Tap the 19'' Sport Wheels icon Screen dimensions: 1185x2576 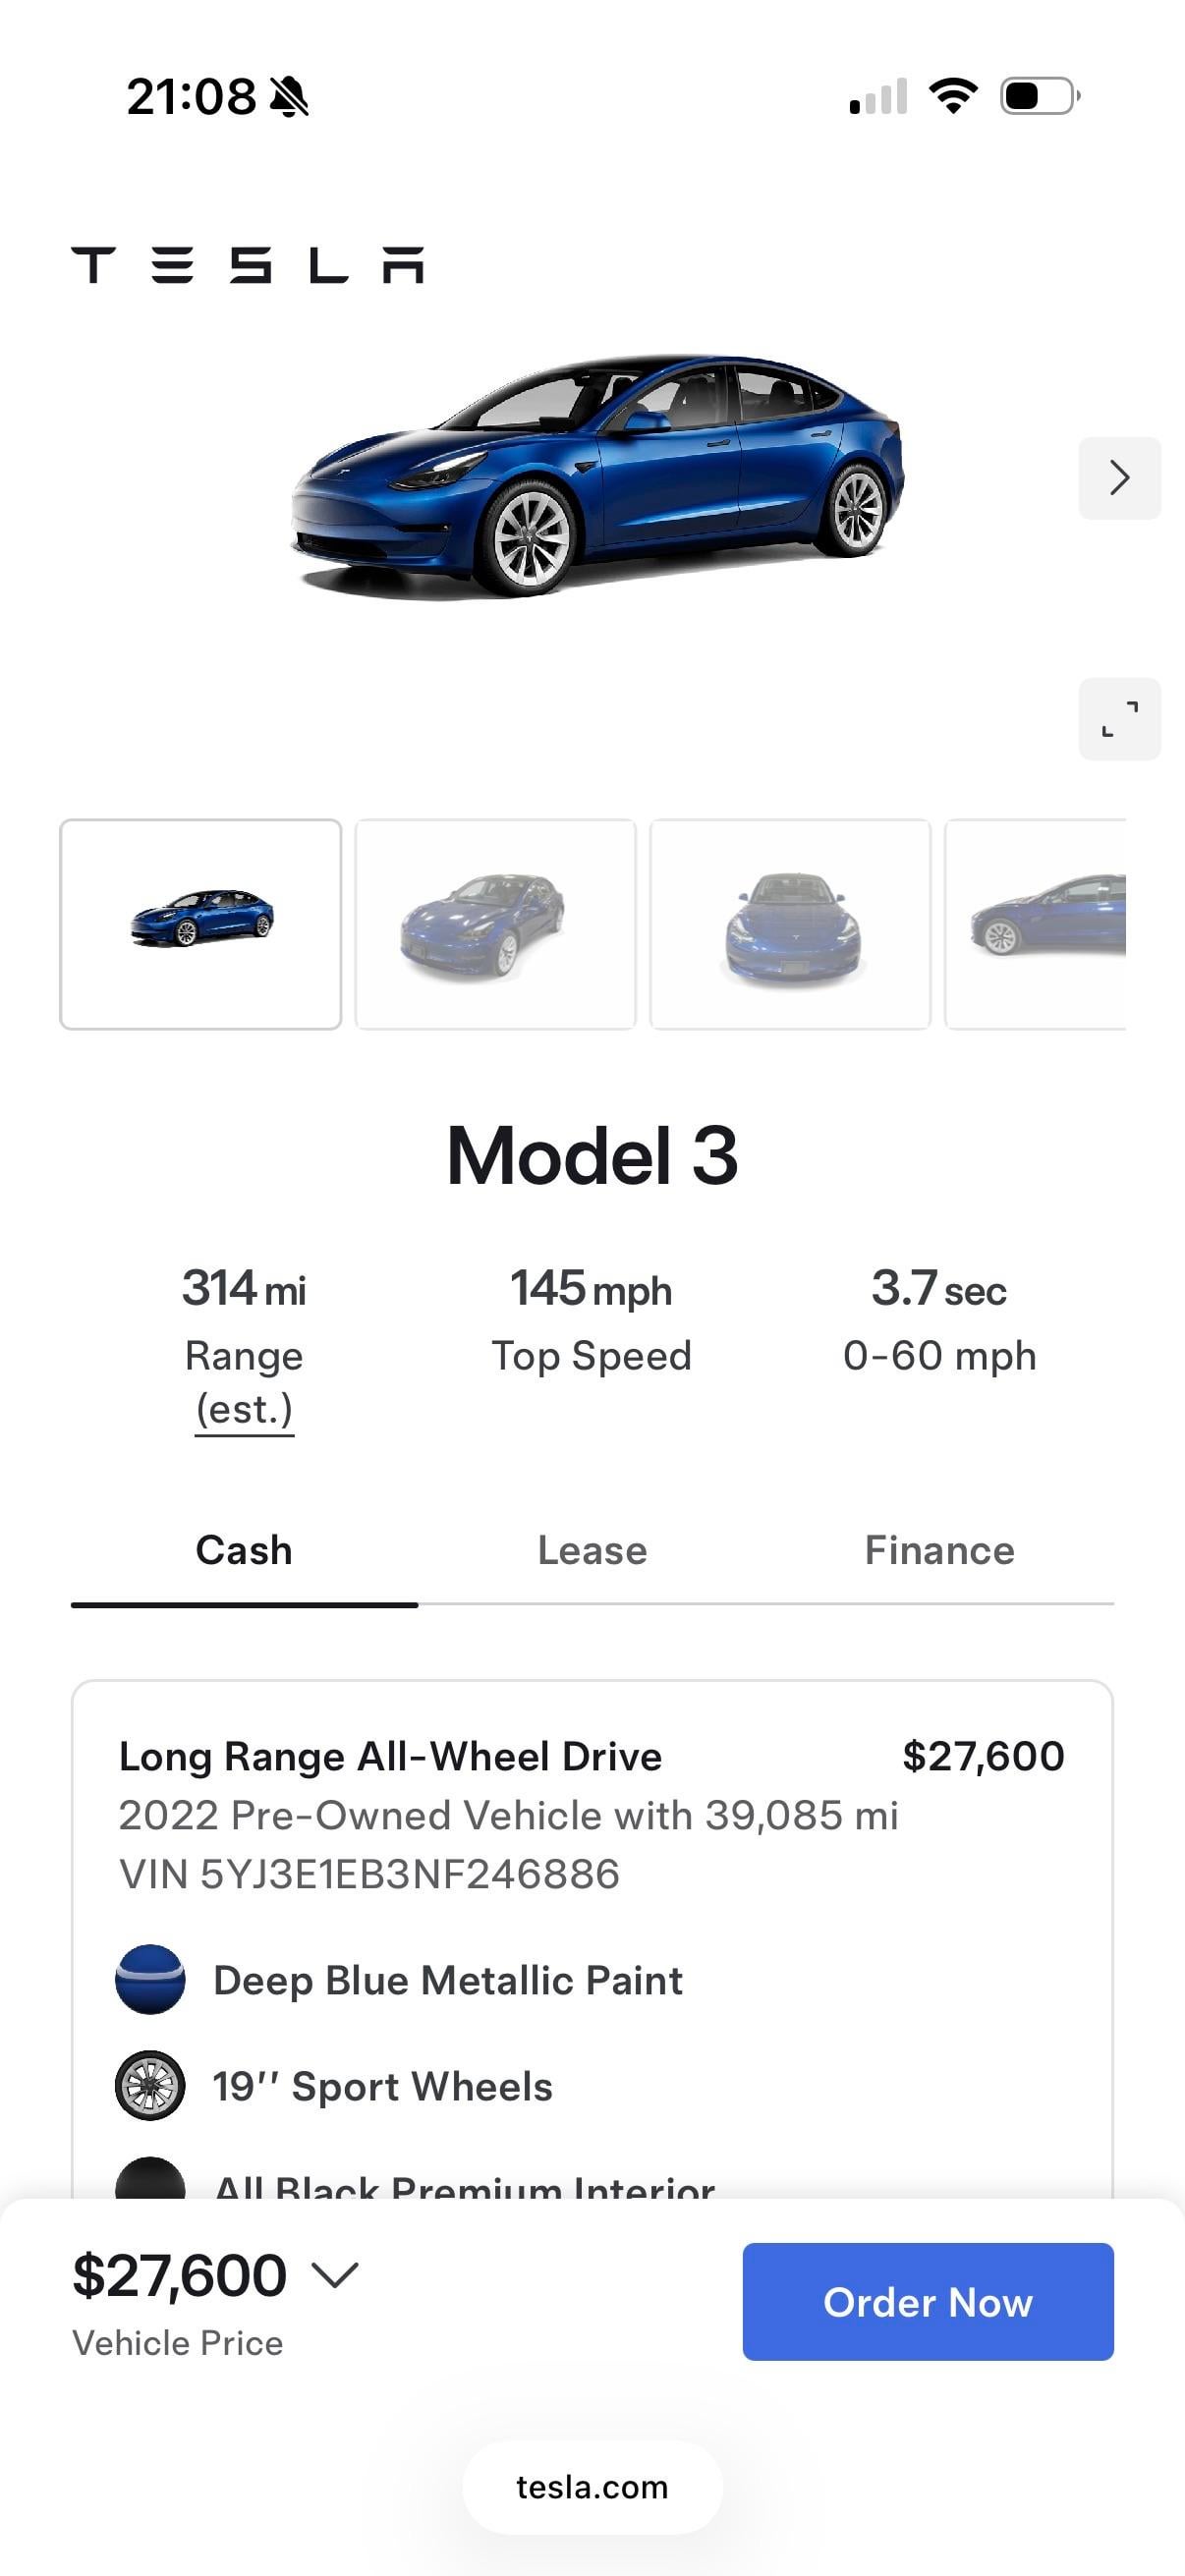[x=150, y=2086]
